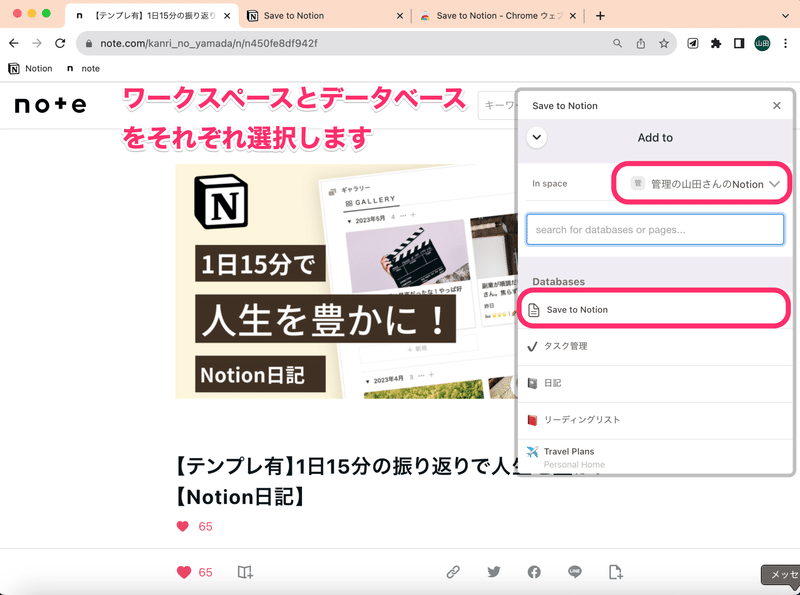Screen dimensions: 800x595
Task: Share the article on Facebook
Action: pos(534,572)
